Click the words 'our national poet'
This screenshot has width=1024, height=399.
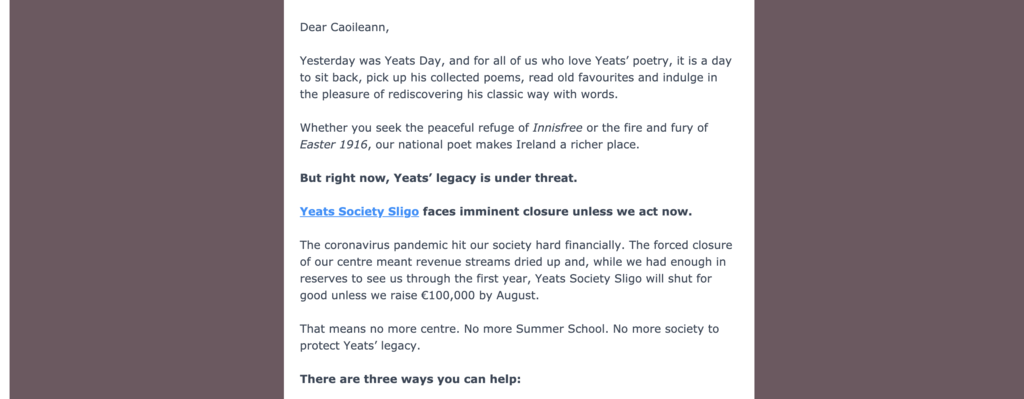[422, 144]
